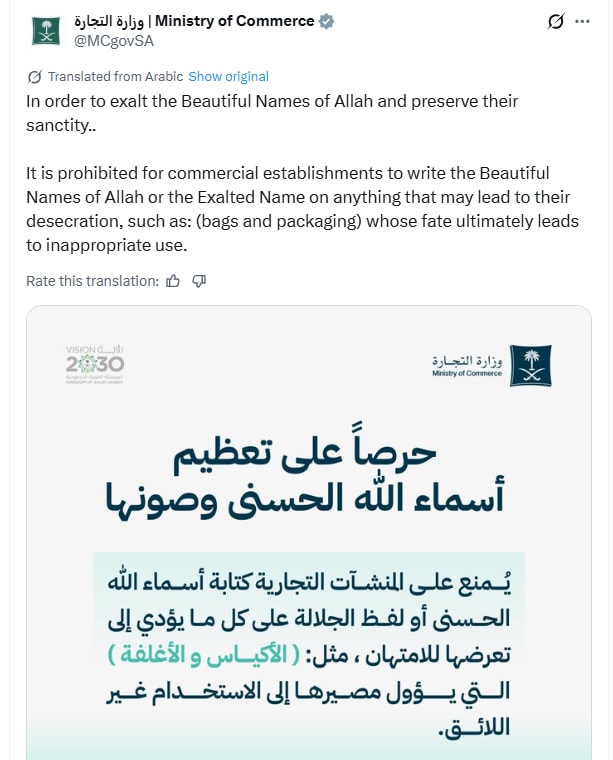Click the thumbs up translation rating icon

pos(173,281)
